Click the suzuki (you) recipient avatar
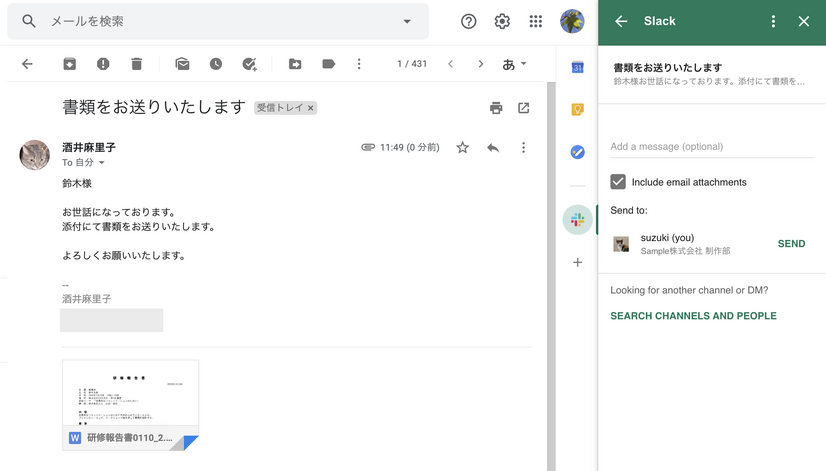Screen dimensions: 826x471 [621, 244]
